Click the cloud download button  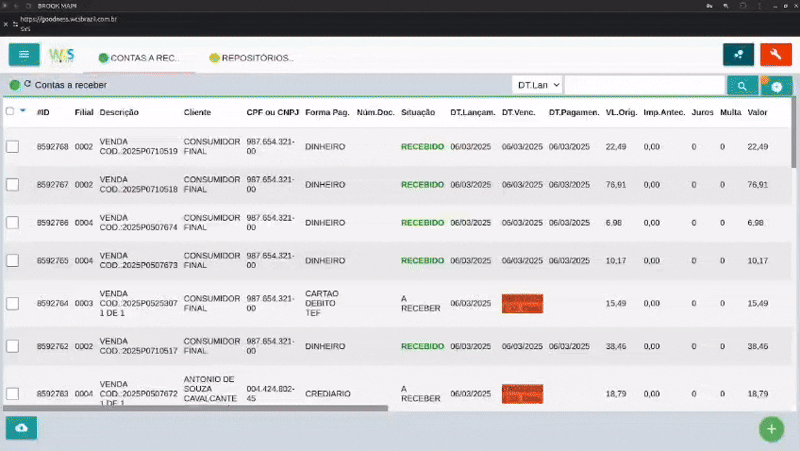click(21, 428)
